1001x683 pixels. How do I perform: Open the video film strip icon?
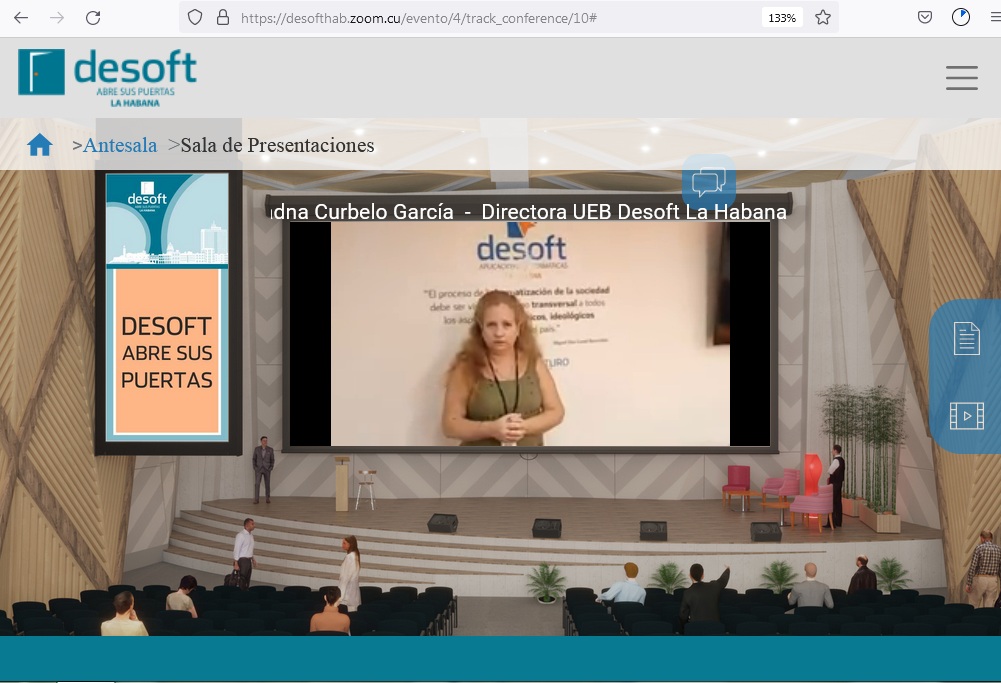[967, 416]
